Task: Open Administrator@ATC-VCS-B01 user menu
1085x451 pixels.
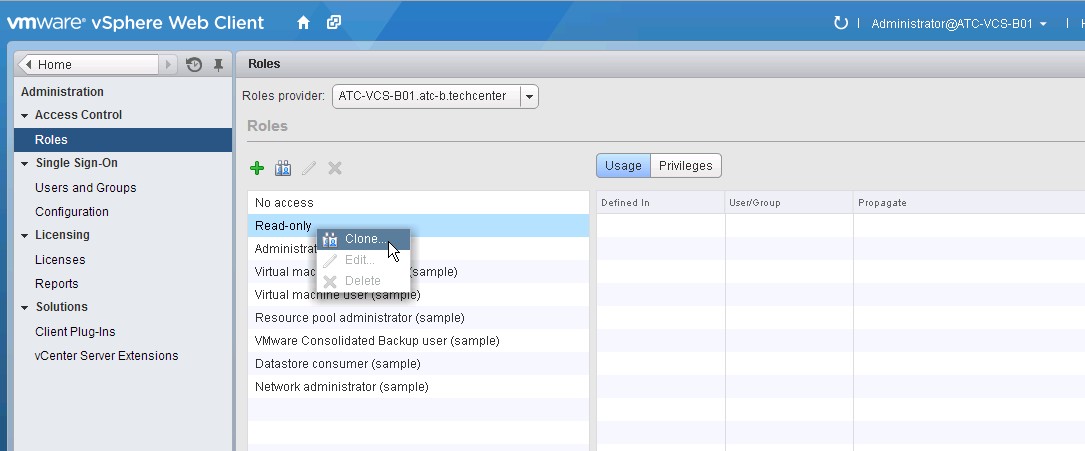Action: point(959,23)
